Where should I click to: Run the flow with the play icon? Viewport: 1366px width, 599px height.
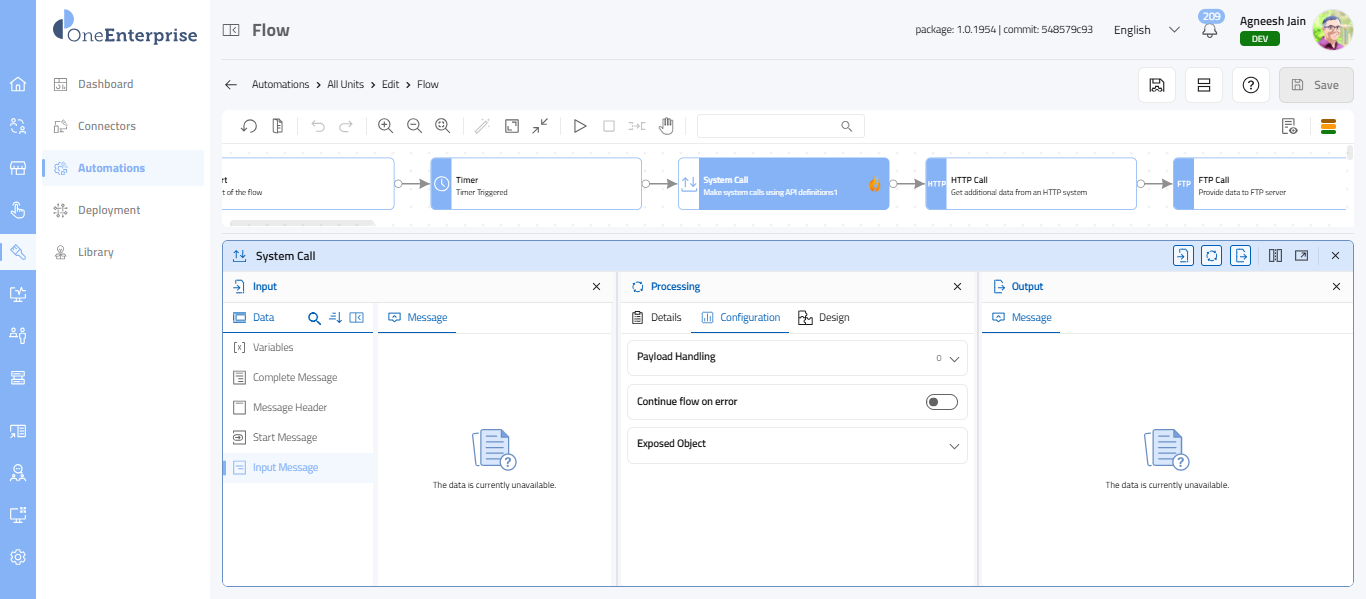[x=579, y=126]
